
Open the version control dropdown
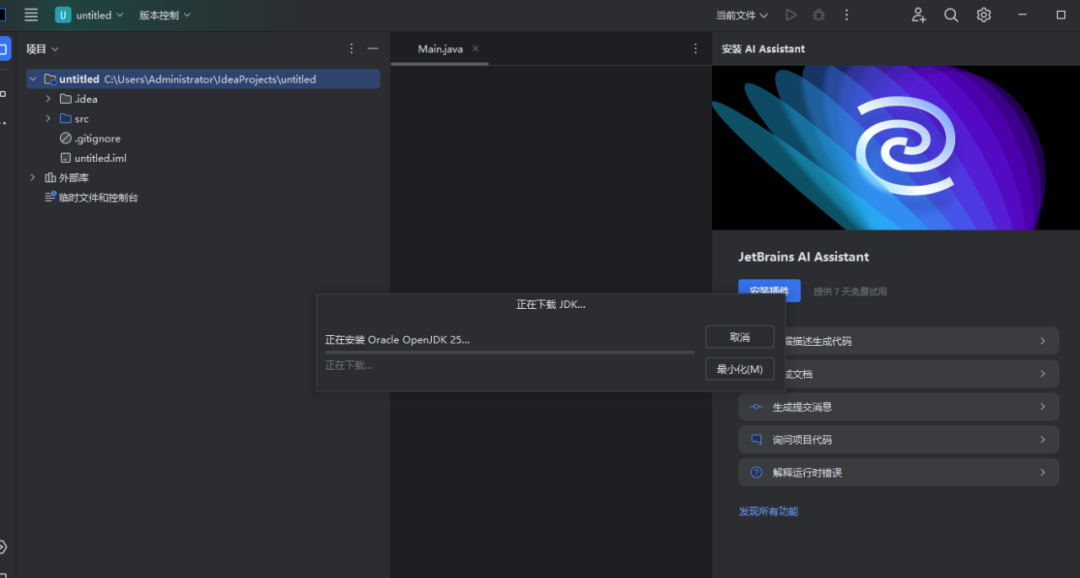pos(164,15)
